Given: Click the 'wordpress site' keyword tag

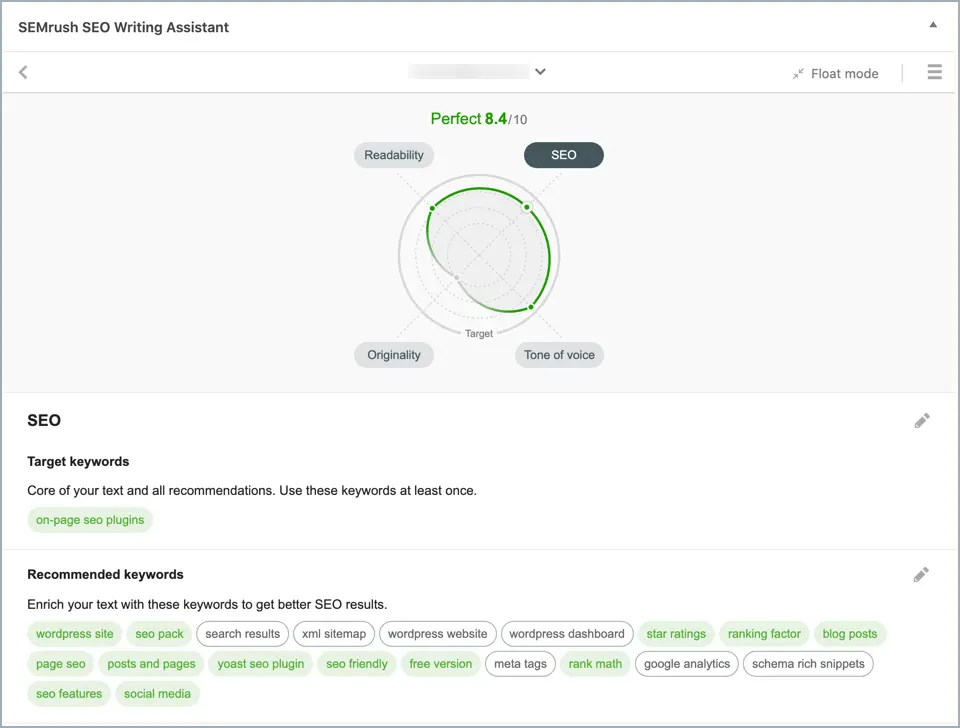Looking at the screenshot, I should pyautogui.click(x=75, y=634).
